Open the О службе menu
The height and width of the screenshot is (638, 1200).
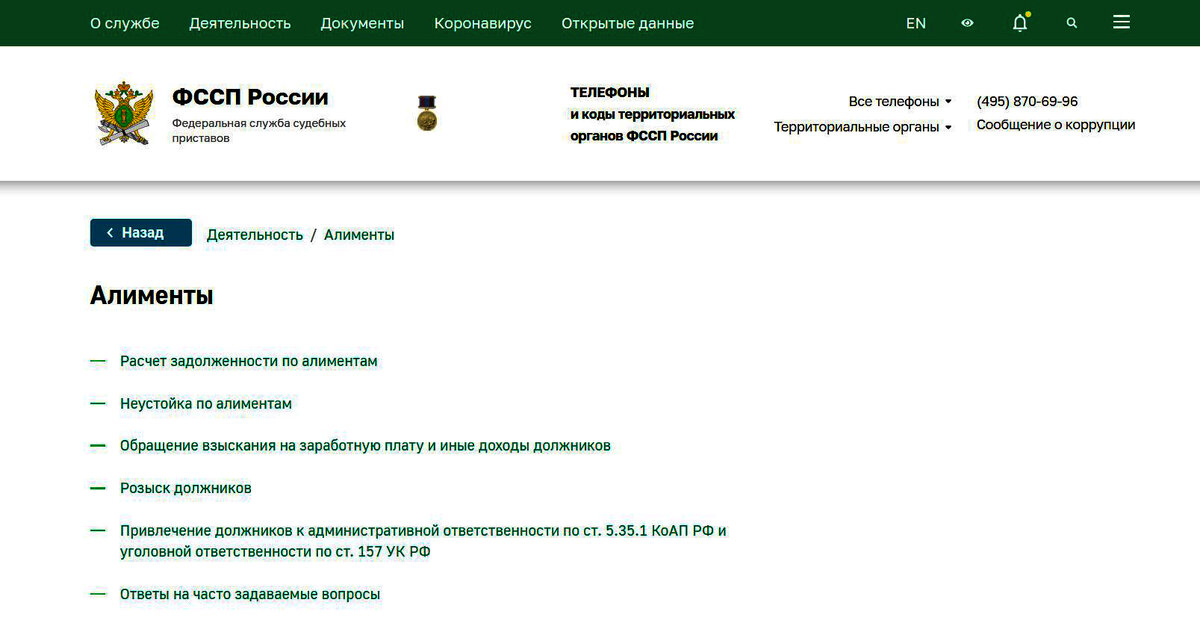pos(125,23)
